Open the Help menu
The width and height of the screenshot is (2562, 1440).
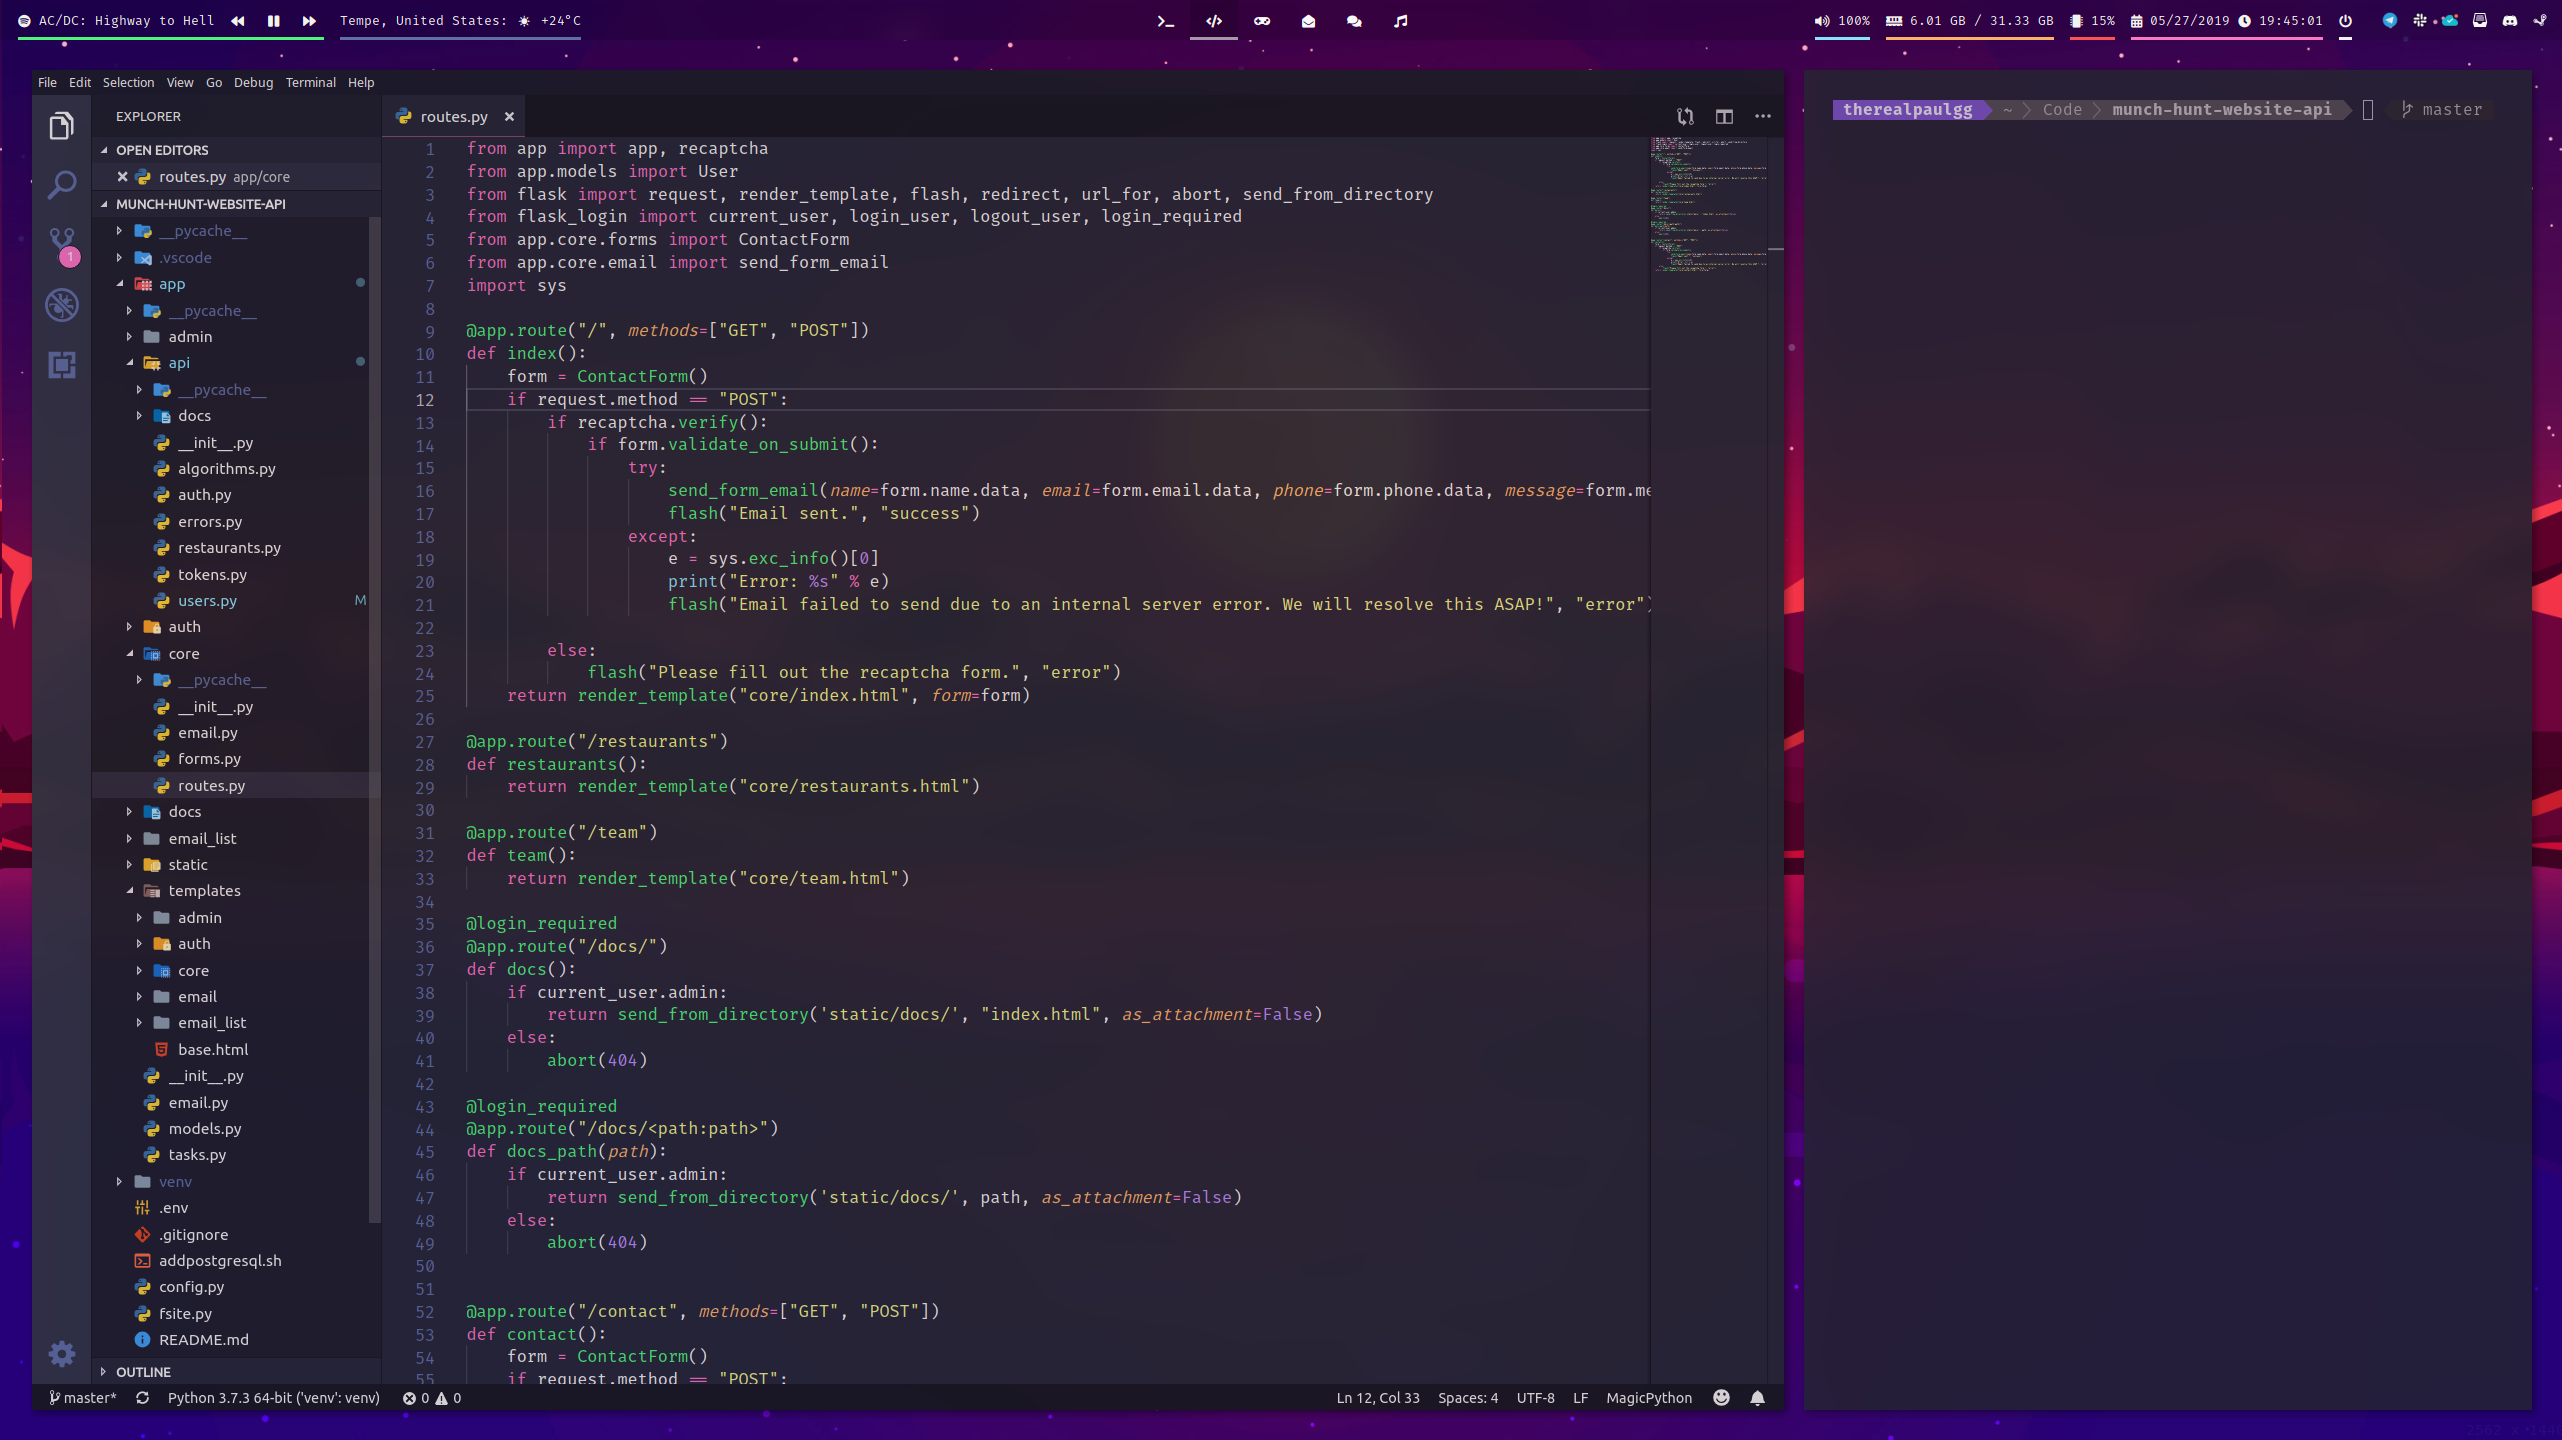tap(361, 83)
